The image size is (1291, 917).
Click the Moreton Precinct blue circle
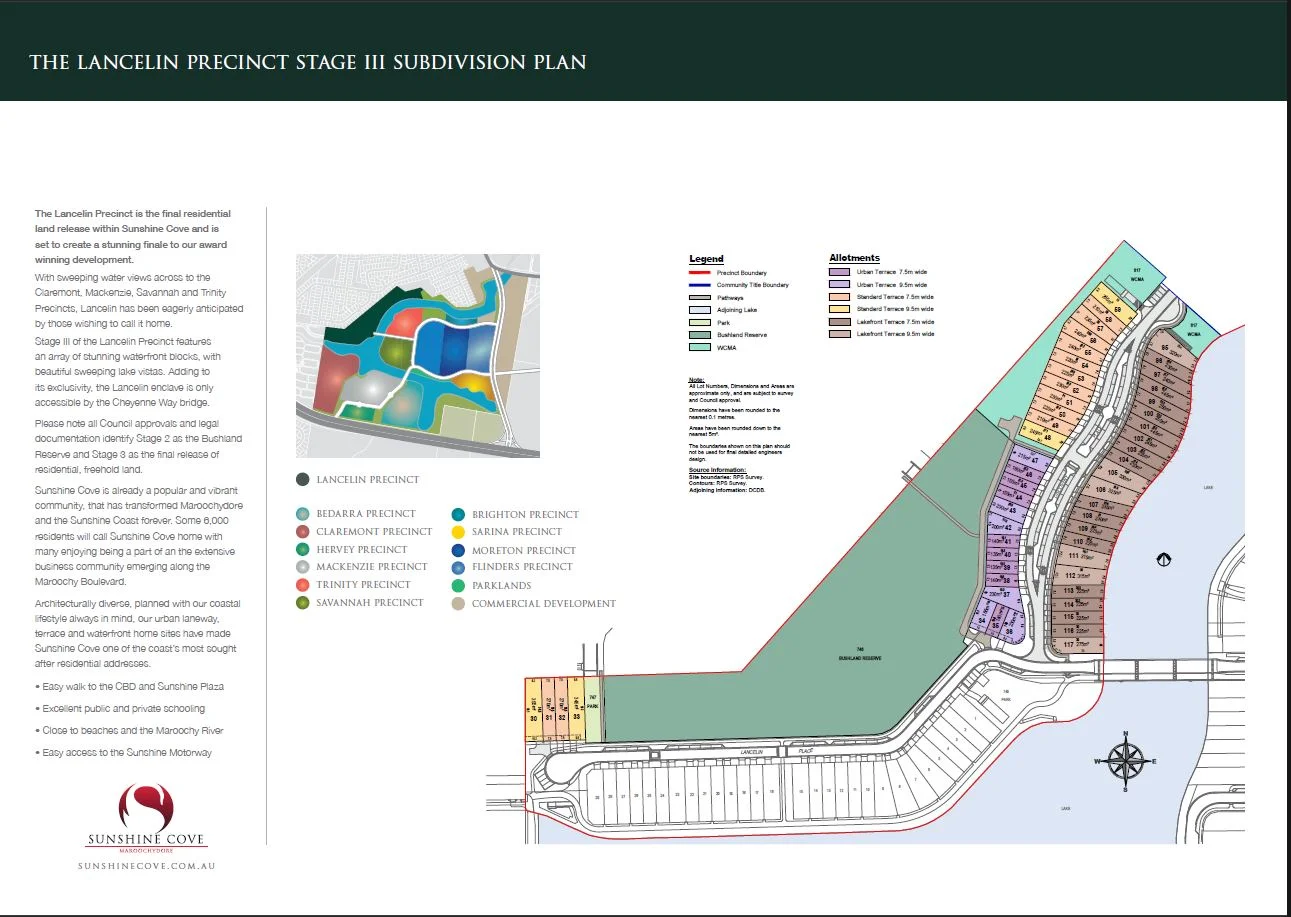tap(457, 550)
